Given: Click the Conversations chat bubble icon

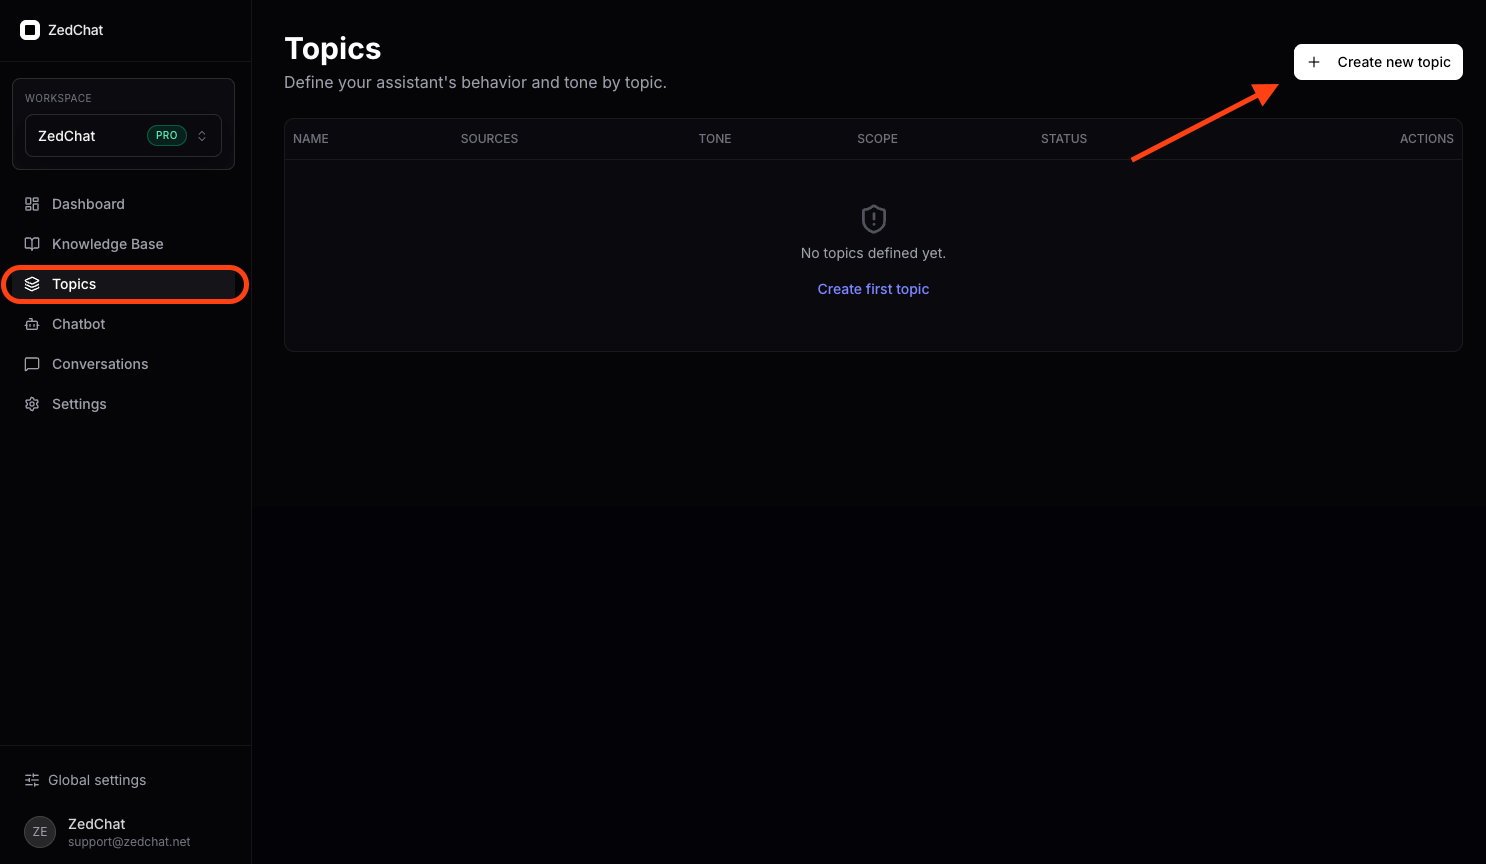Looking at the screenshot, I should 31,364.
